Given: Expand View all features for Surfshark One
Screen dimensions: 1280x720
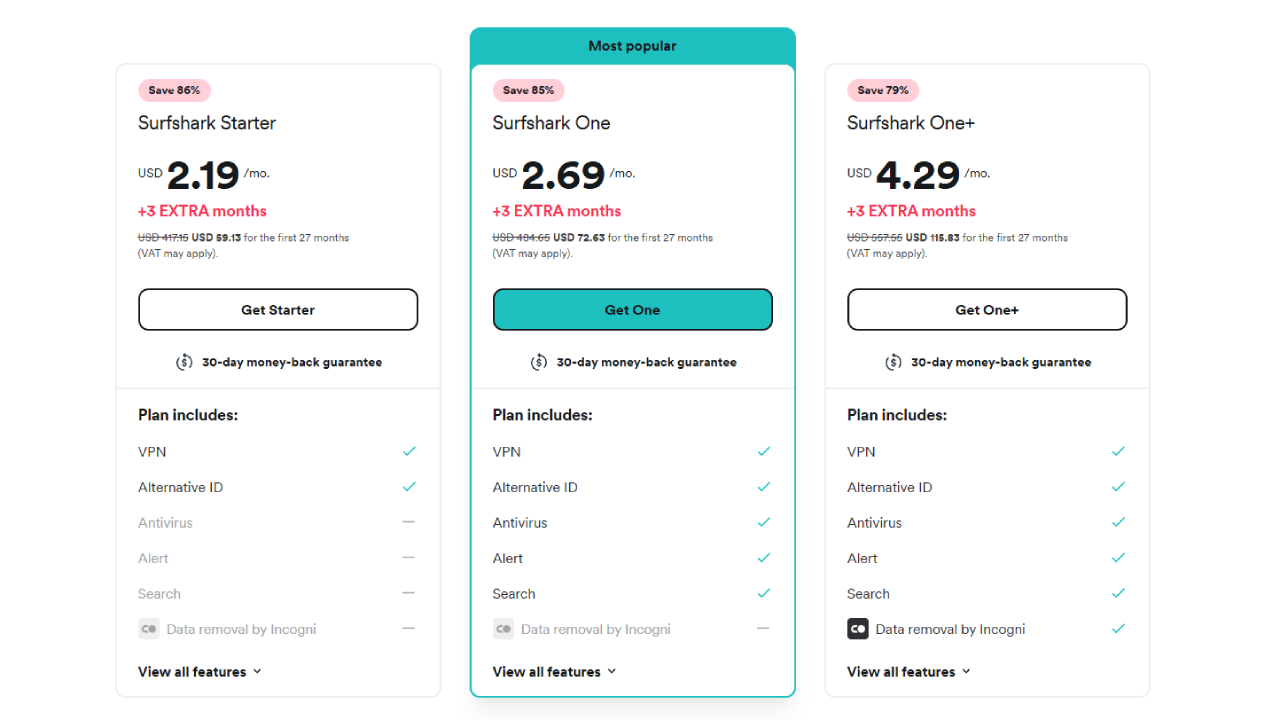Looking at the screenshot, I should click(x=554, y=672).
